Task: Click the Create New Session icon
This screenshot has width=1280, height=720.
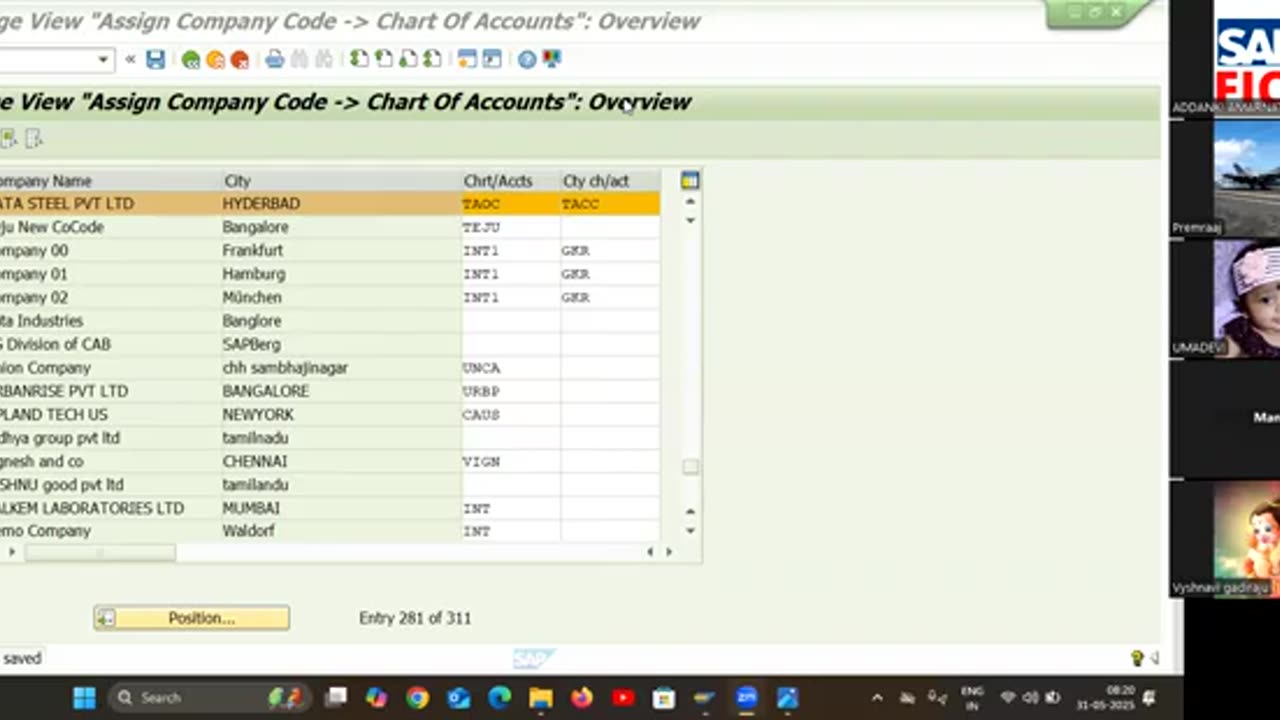Action: pos(467,60)
